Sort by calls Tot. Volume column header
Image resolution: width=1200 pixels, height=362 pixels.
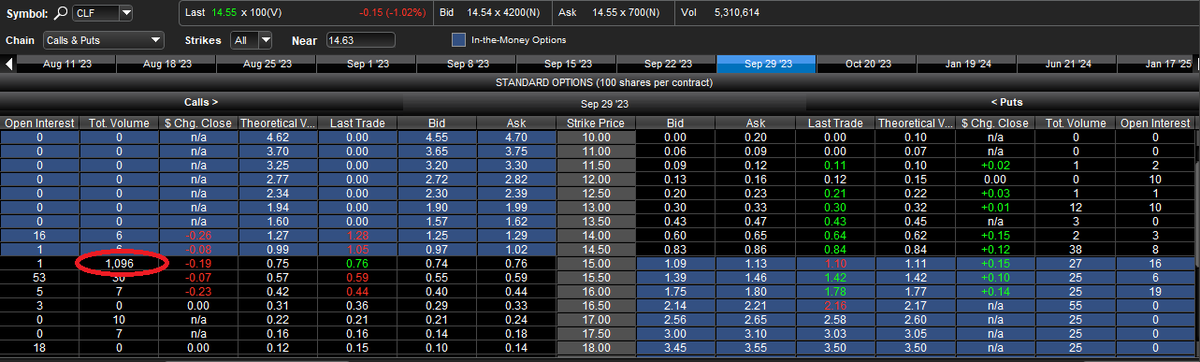coord(119,123)
